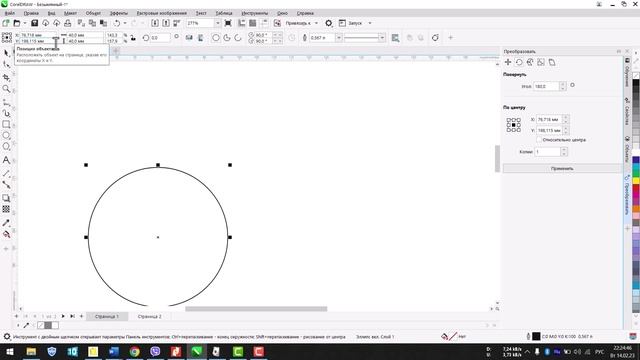Open the Effects menu
Screen dimensions: 640x360
tap(119, 13)
